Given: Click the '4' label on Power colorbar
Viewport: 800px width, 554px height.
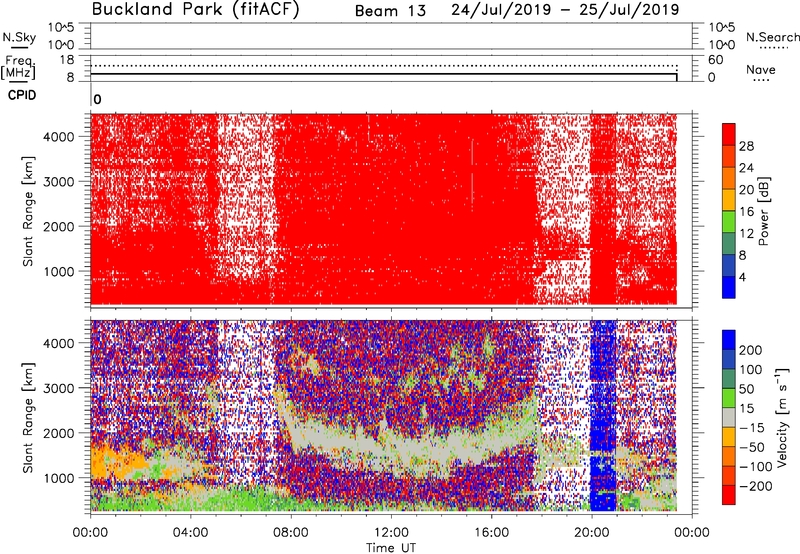Looking at the screenshot, I should point(743,278).
